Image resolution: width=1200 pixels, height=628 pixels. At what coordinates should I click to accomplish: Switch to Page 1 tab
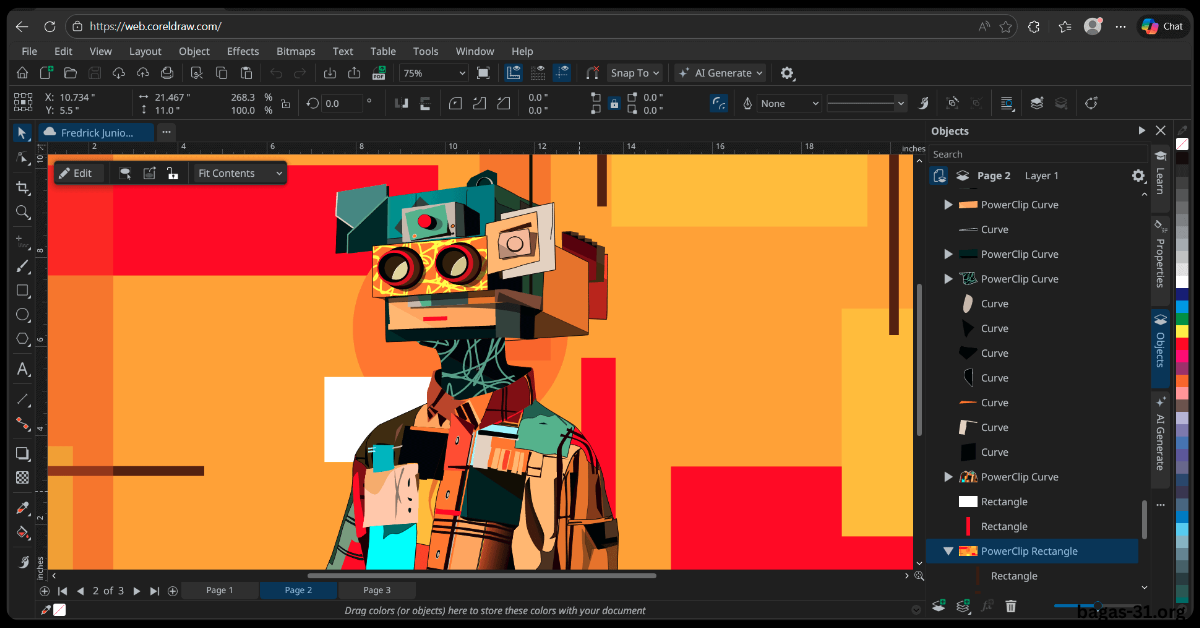(x=220, y=590)
